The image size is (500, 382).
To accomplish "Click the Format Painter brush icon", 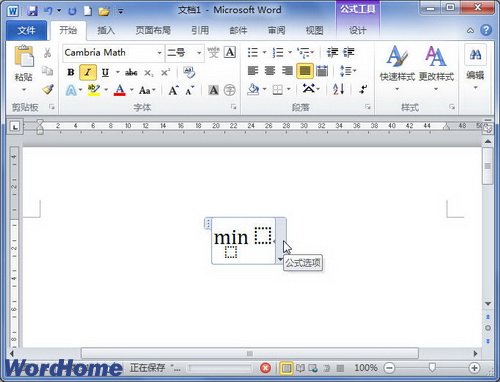I will tap(48, 89).
